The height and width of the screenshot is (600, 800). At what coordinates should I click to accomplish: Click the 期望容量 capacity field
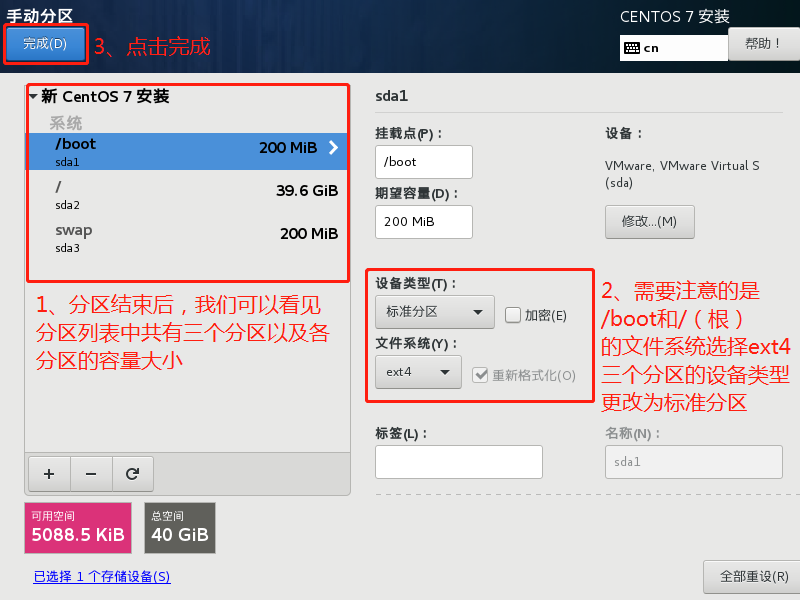point(423,222)
